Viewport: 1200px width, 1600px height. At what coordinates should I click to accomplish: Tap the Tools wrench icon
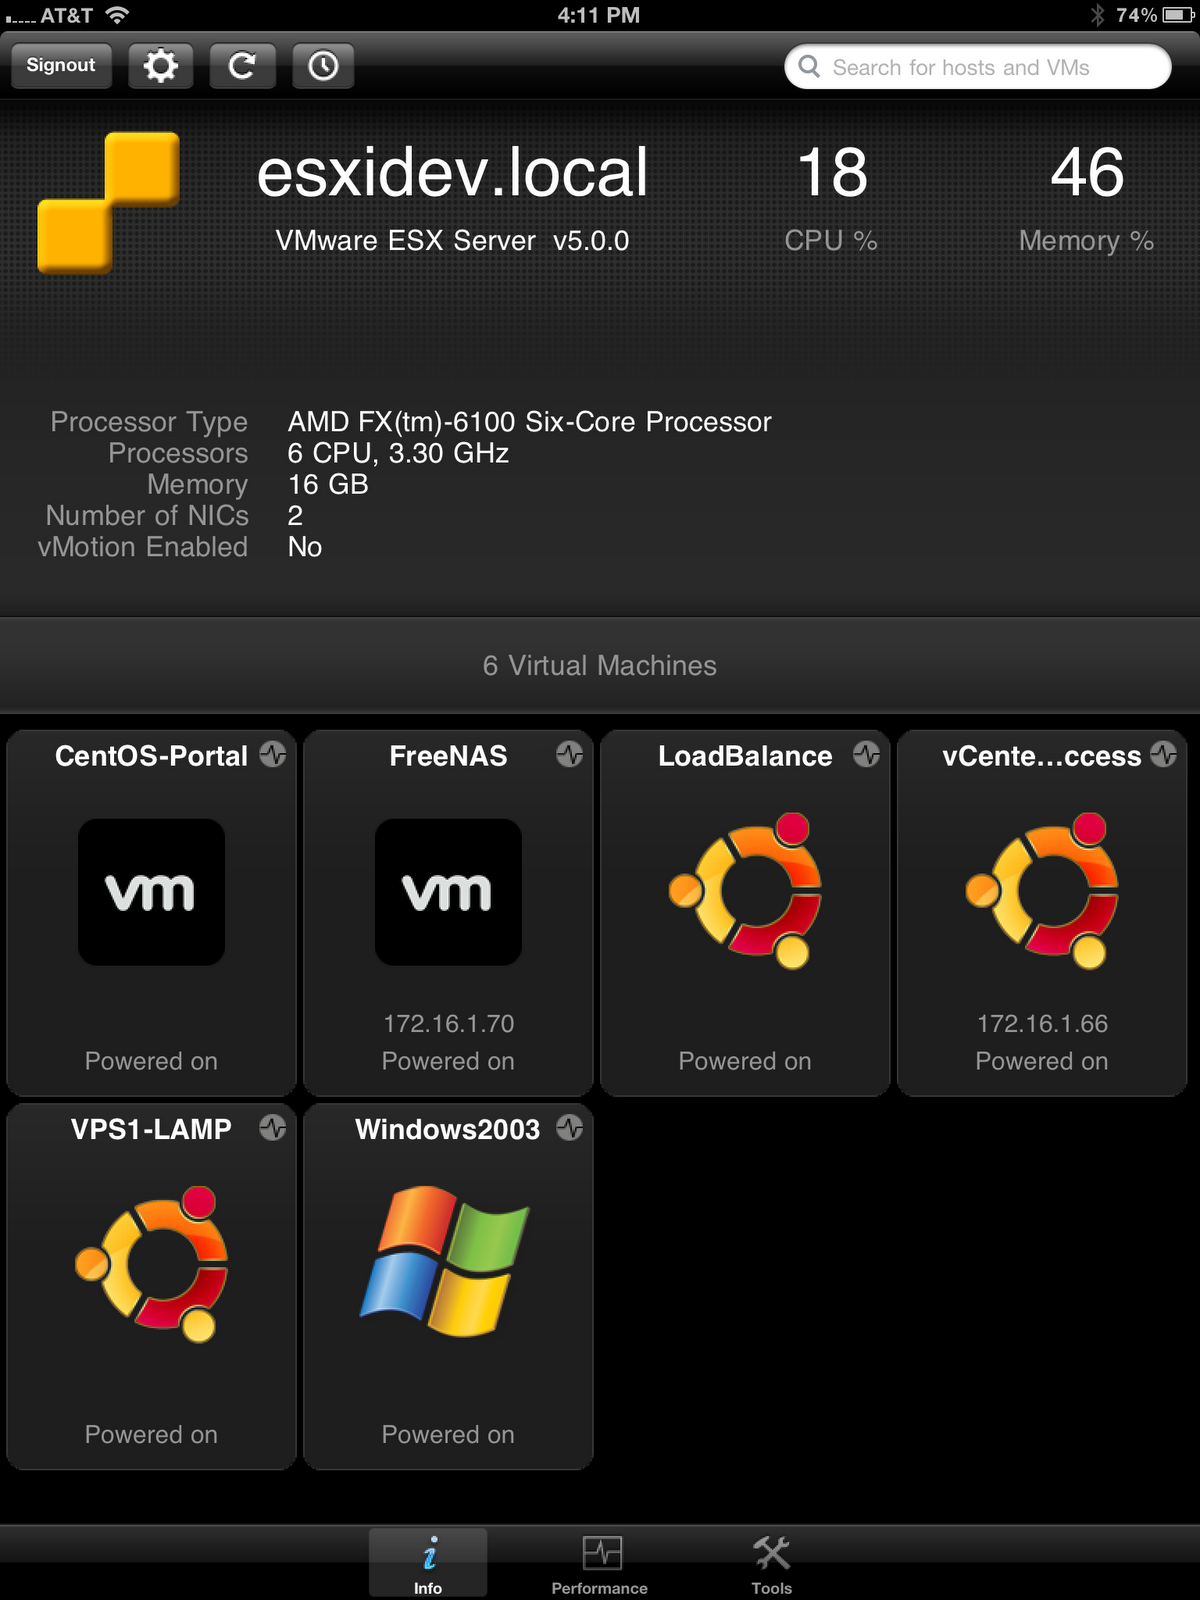(770, 1555)
